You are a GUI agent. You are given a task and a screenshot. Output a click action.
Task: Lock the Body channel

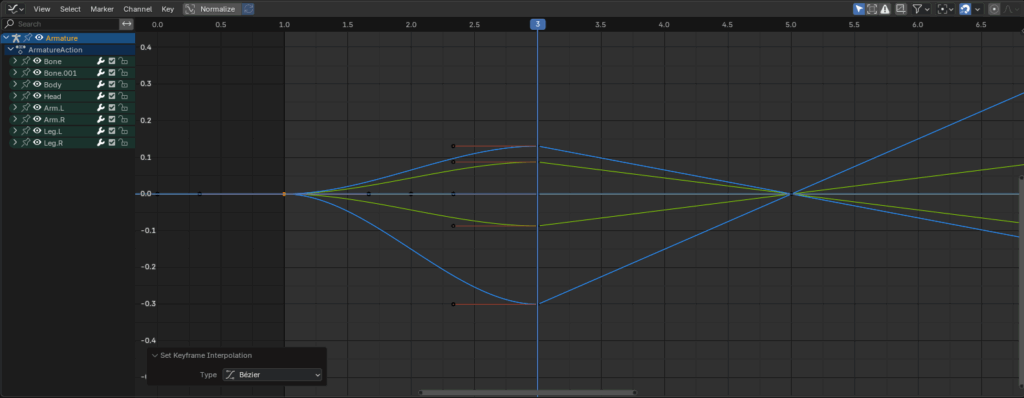coord(123,85)
